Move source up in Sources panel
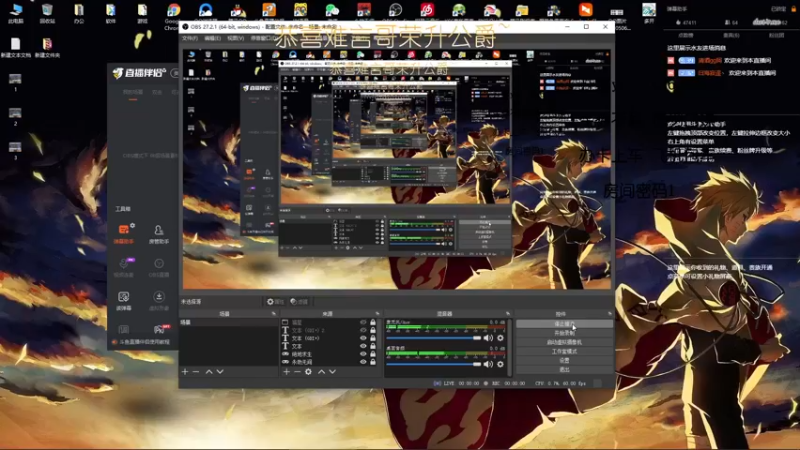Viewport: 800px width, 450px height. click(321, 371)
